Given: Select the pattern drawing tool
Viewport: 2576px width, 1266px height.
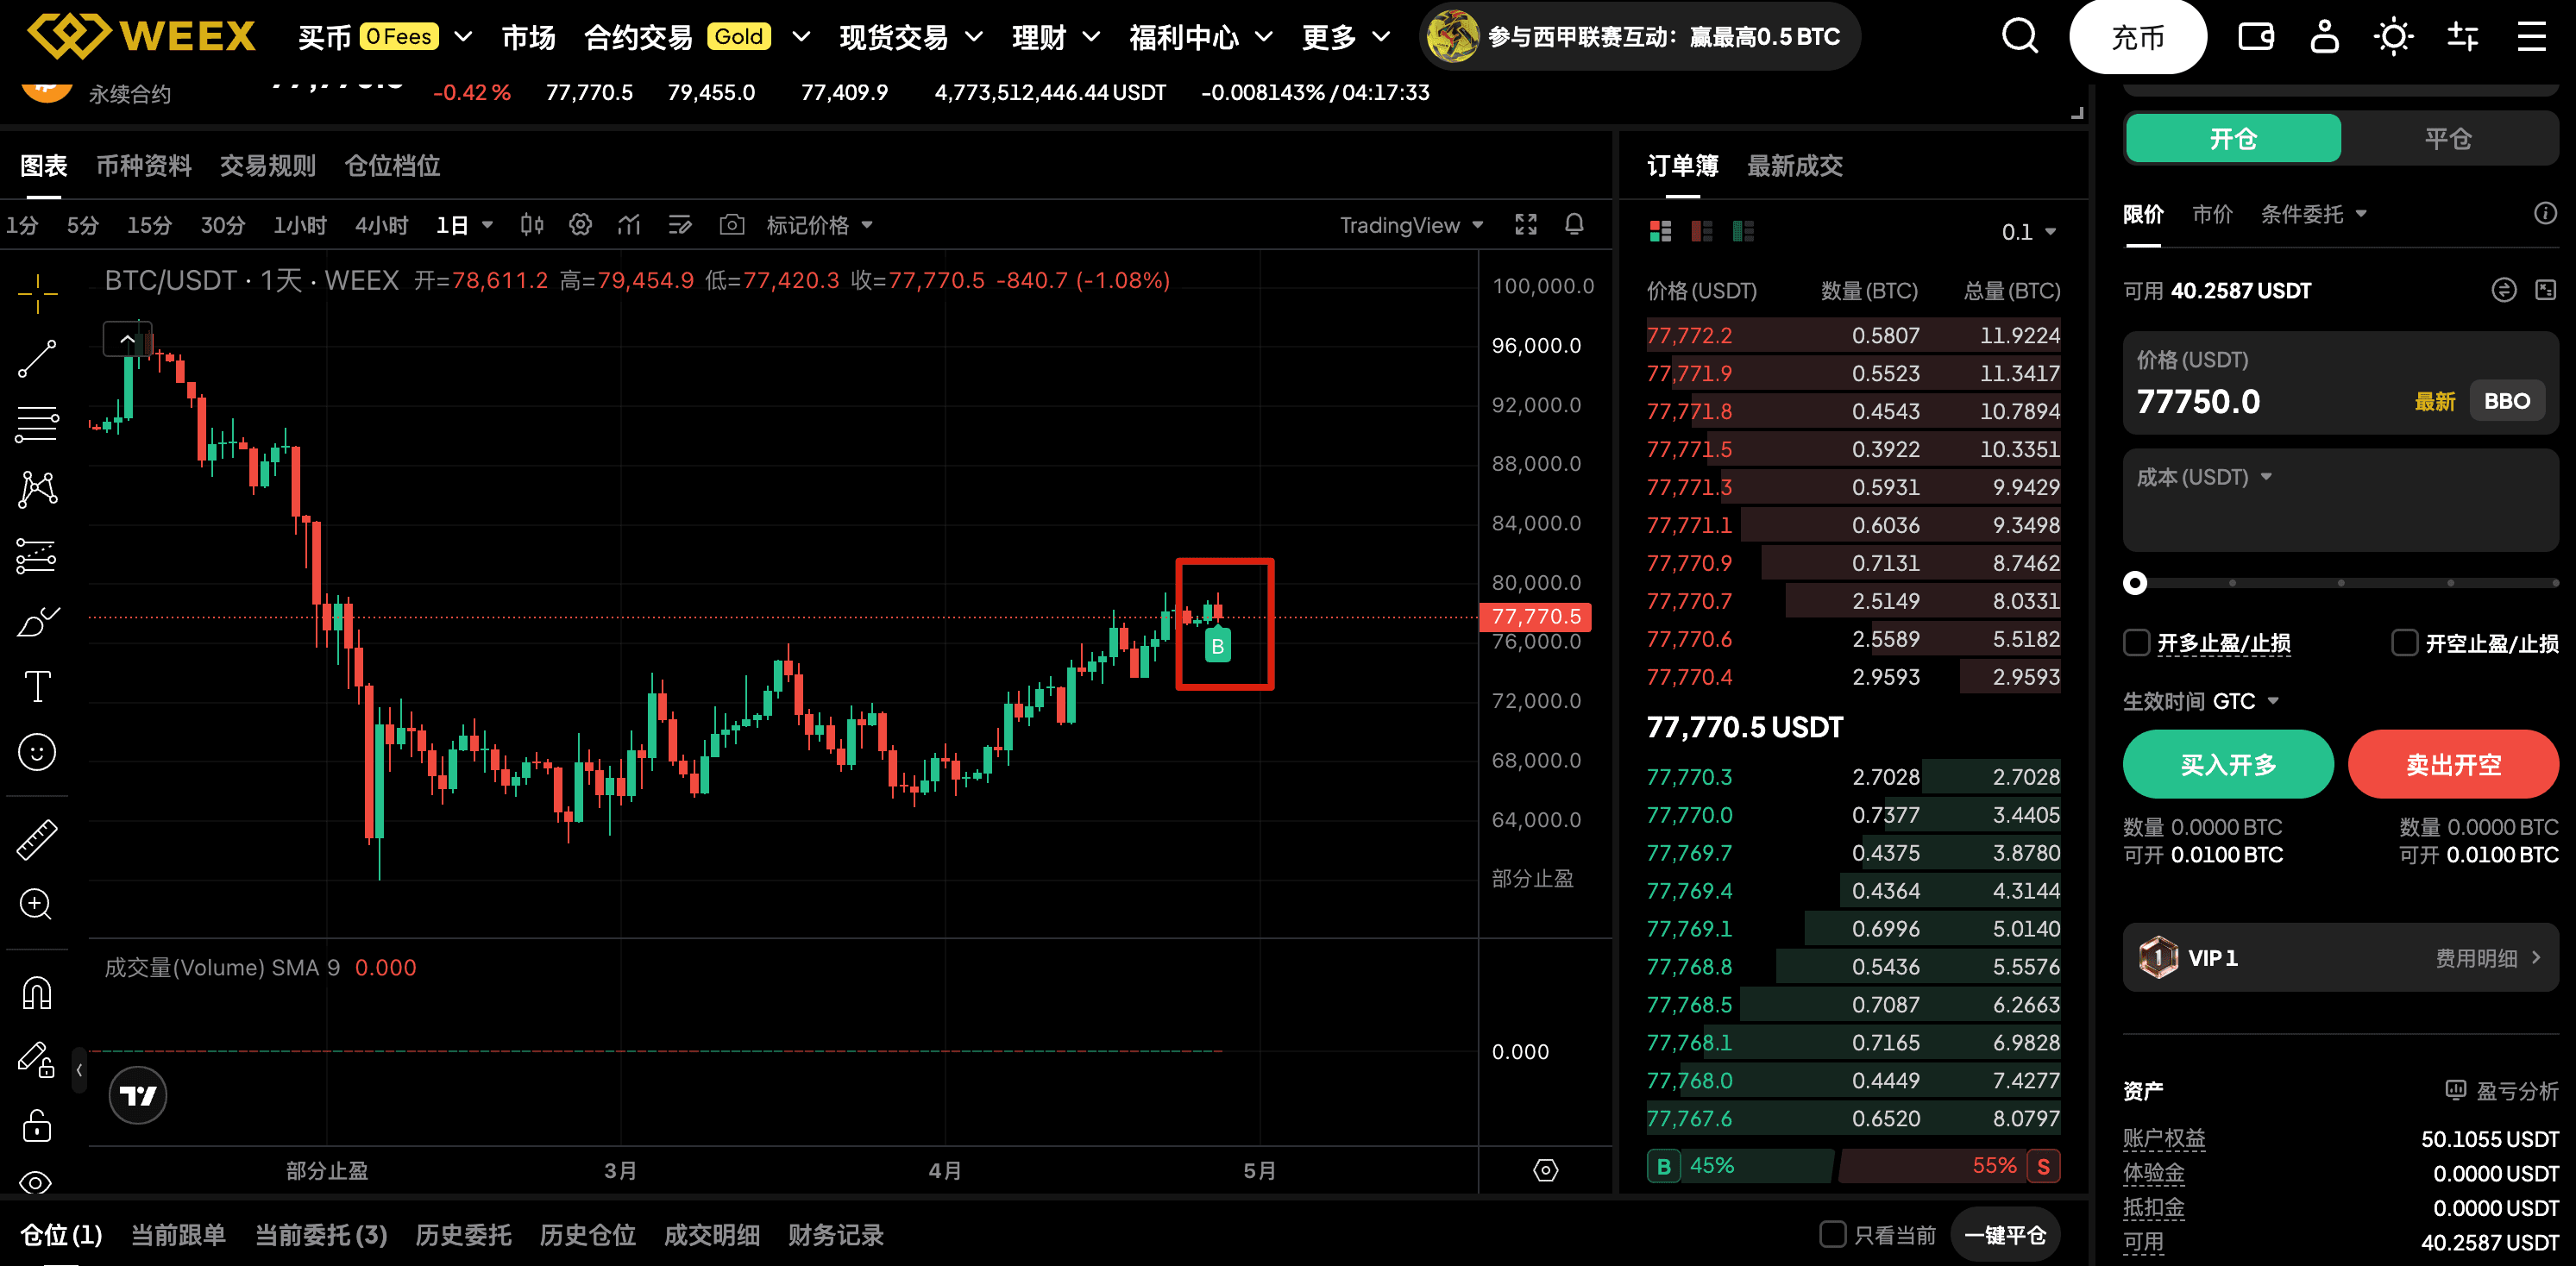Looking at the screenshot, I should tap(37, 489).
